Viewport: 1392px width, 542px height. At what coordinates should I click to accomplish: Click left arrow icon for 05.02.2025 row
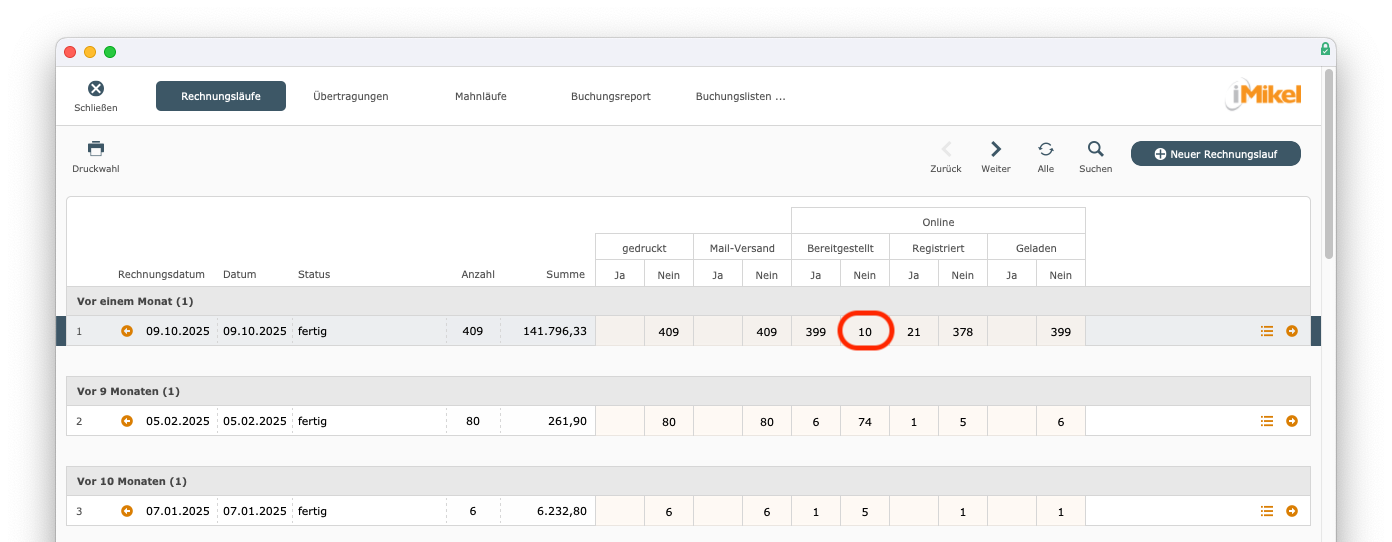coord(127,421)
